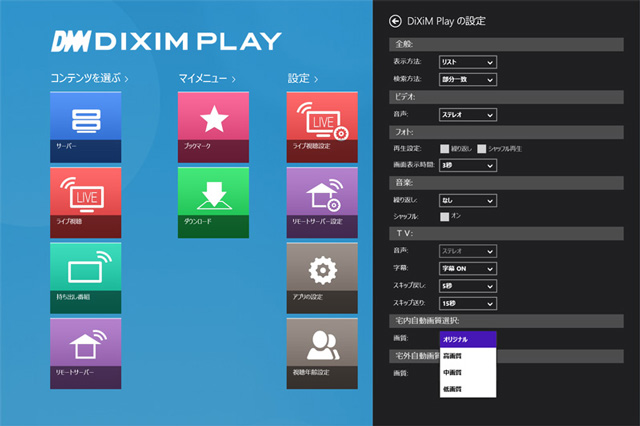640x426 pixels.
Task: Click the フォト section heading
Action: pos(506,132)
